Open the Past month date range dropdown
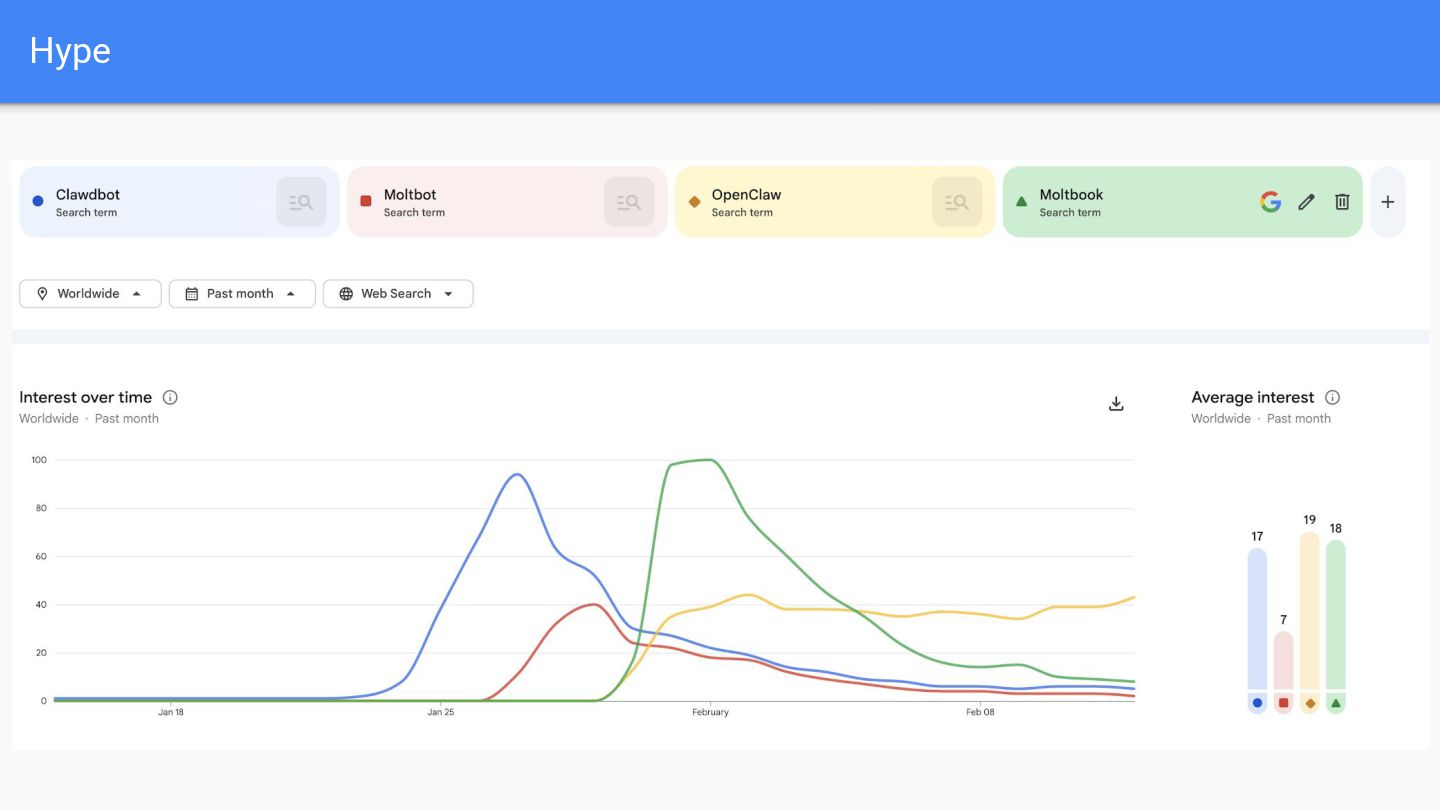The height and width of the screenshot is (810, 1440). pos(242,294)
